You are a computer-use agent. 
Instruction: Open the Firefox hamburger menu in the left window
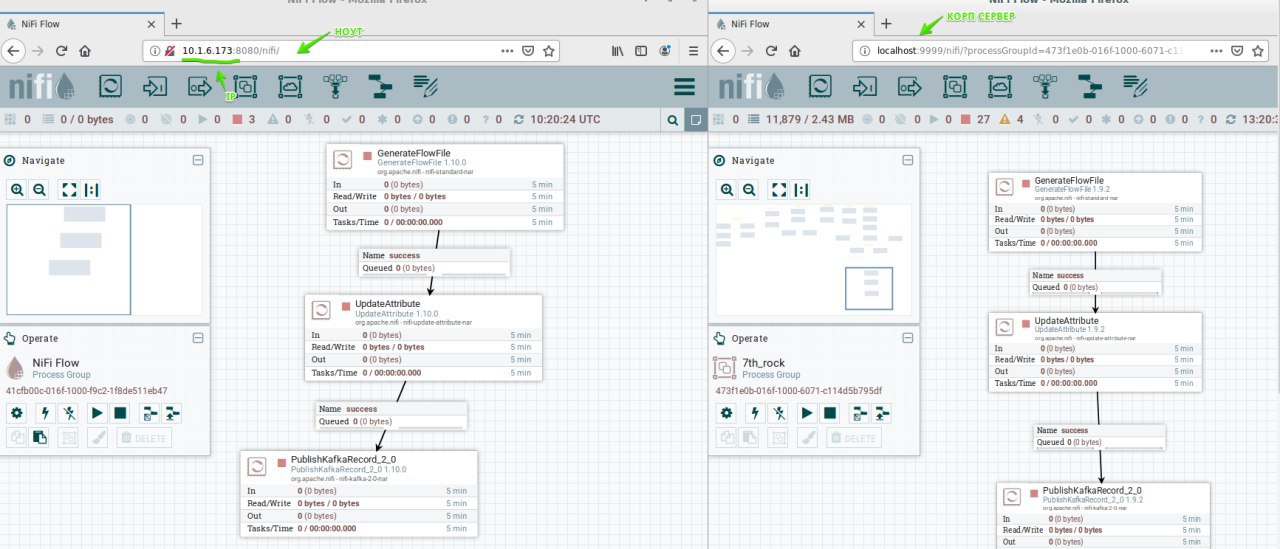coord(695,50)
